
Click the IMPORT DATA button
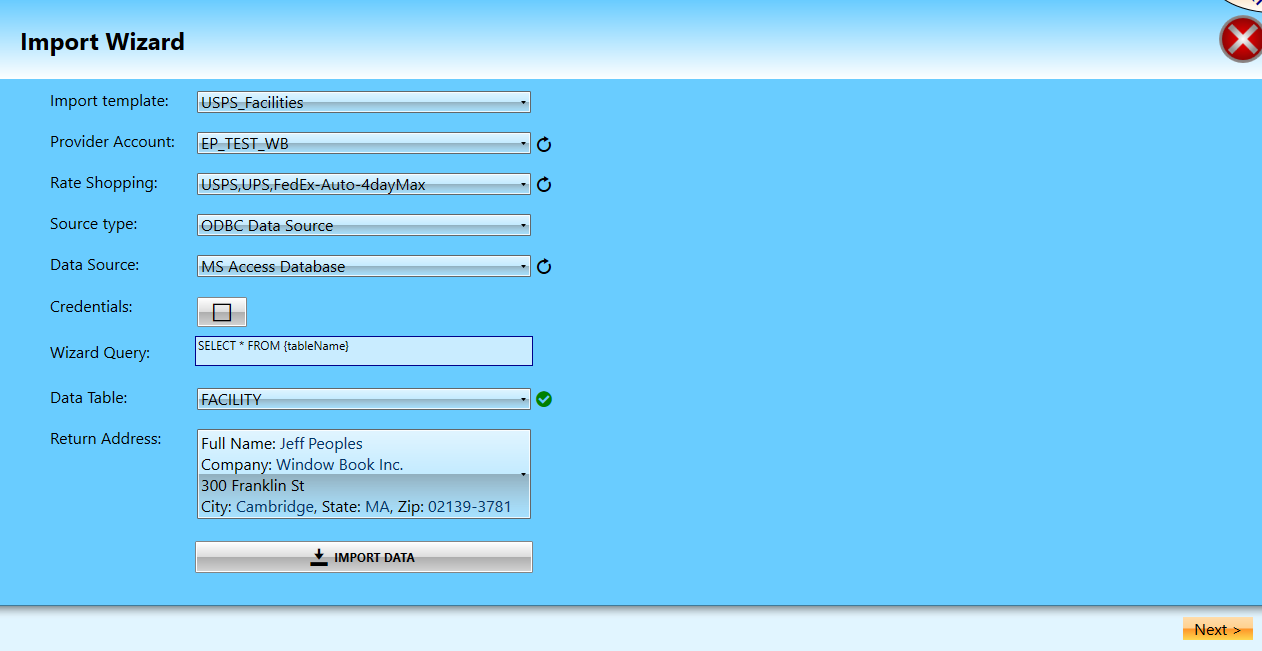(x=364, y=557)
